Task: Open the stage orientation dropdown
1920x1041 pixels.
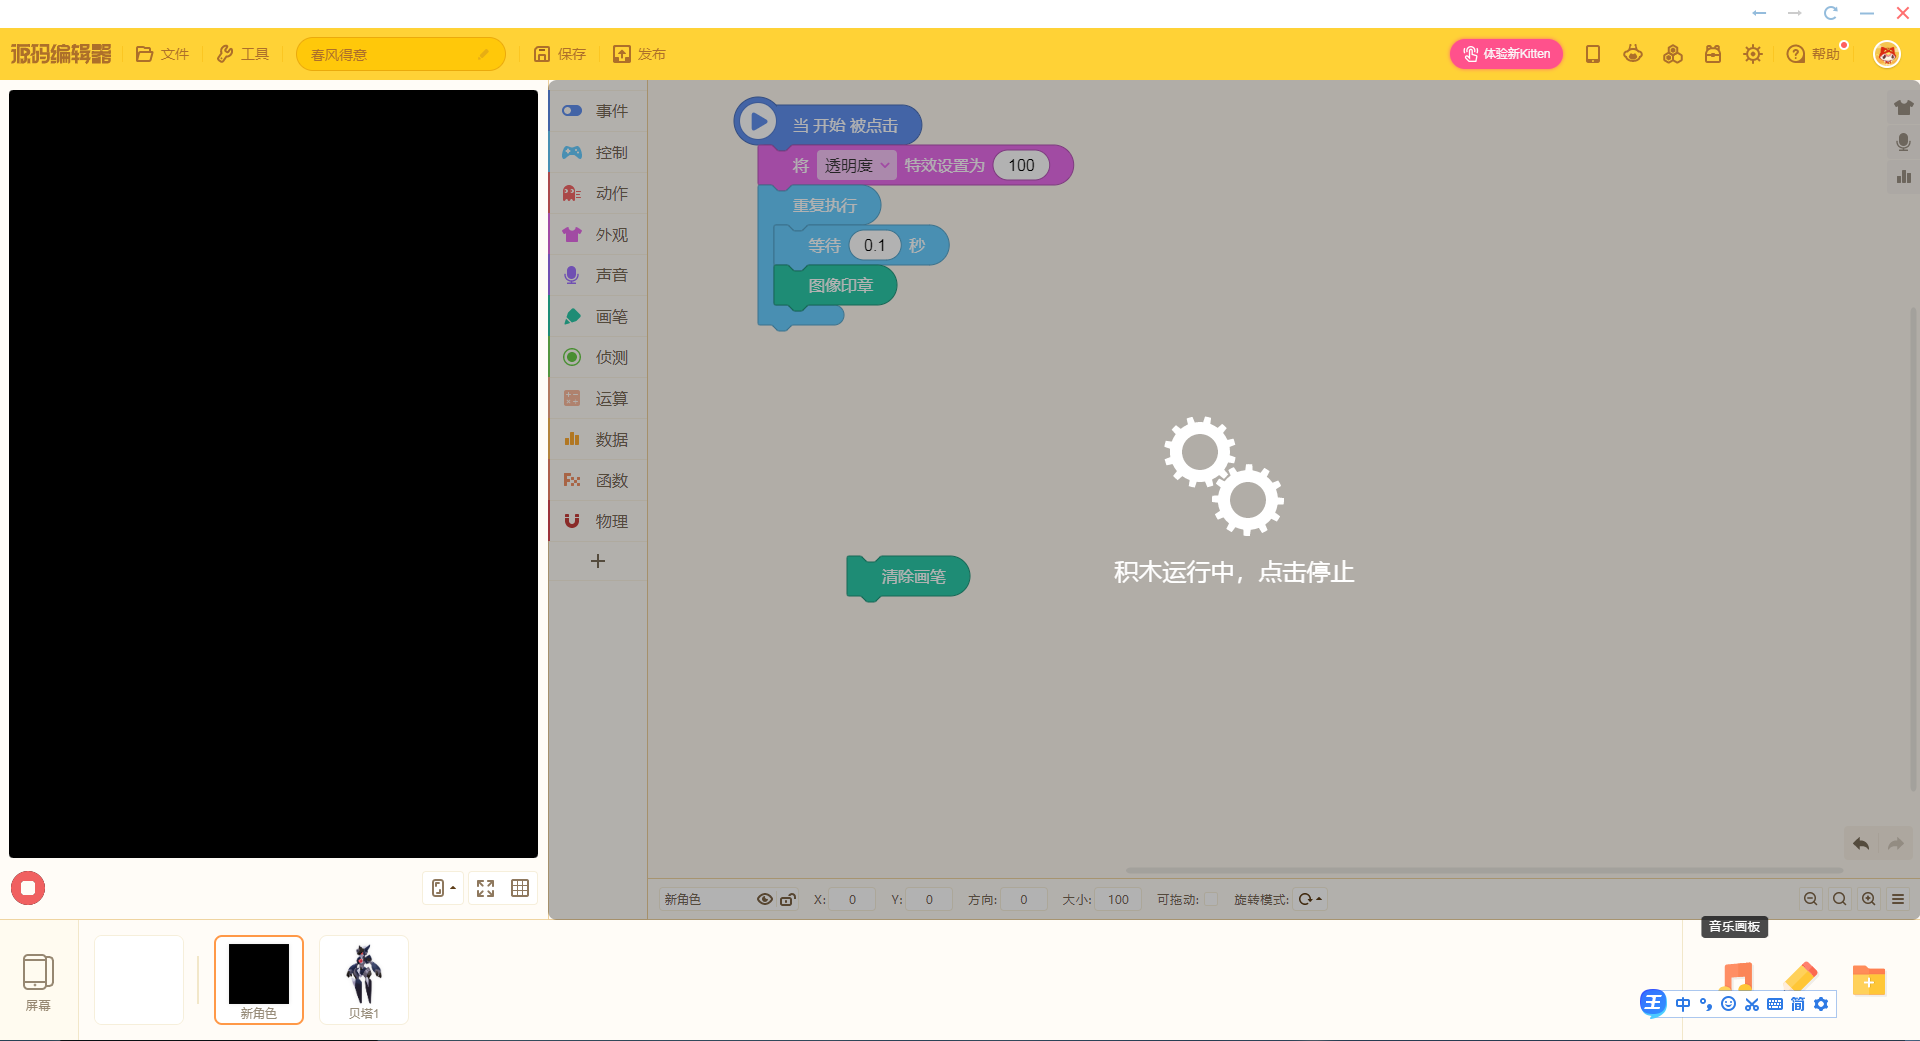Action: (x=443, y=888)
